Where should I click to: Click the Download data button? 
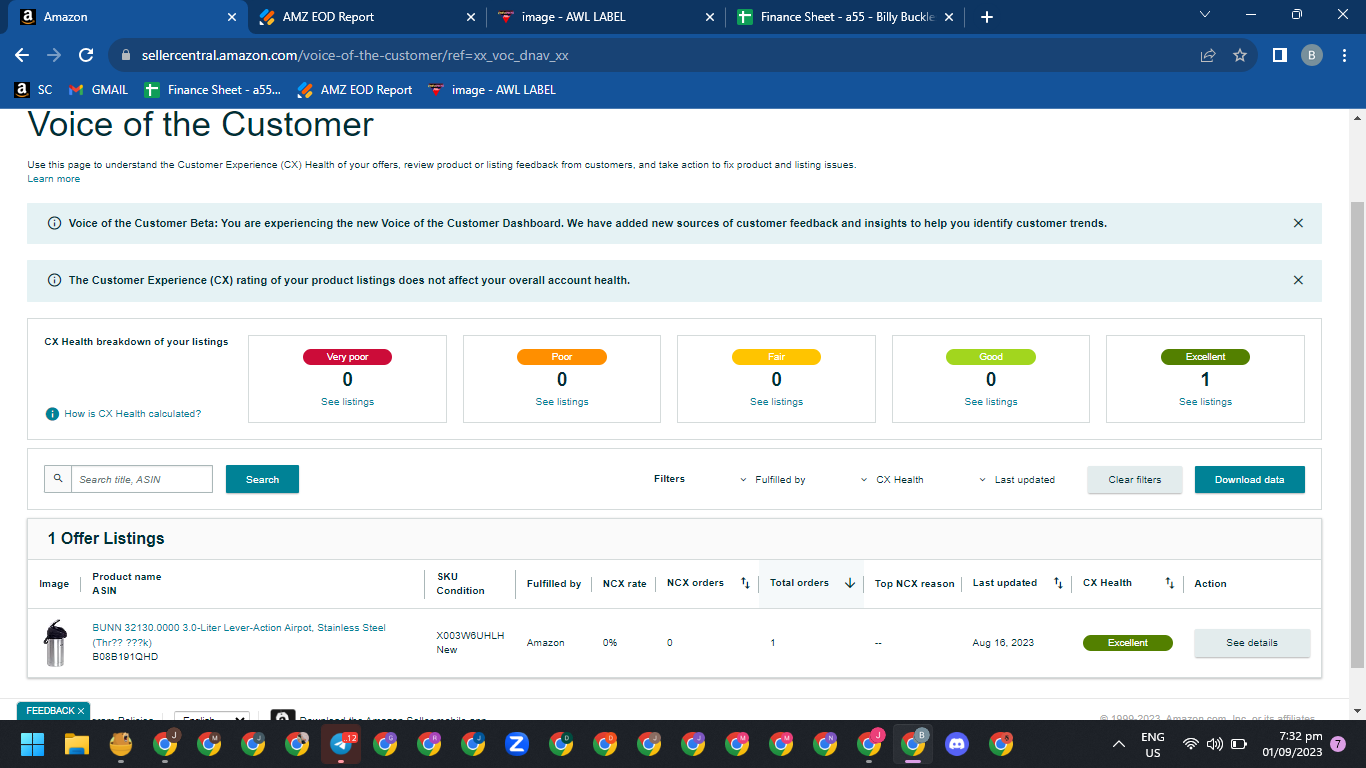pos(1250,479)
